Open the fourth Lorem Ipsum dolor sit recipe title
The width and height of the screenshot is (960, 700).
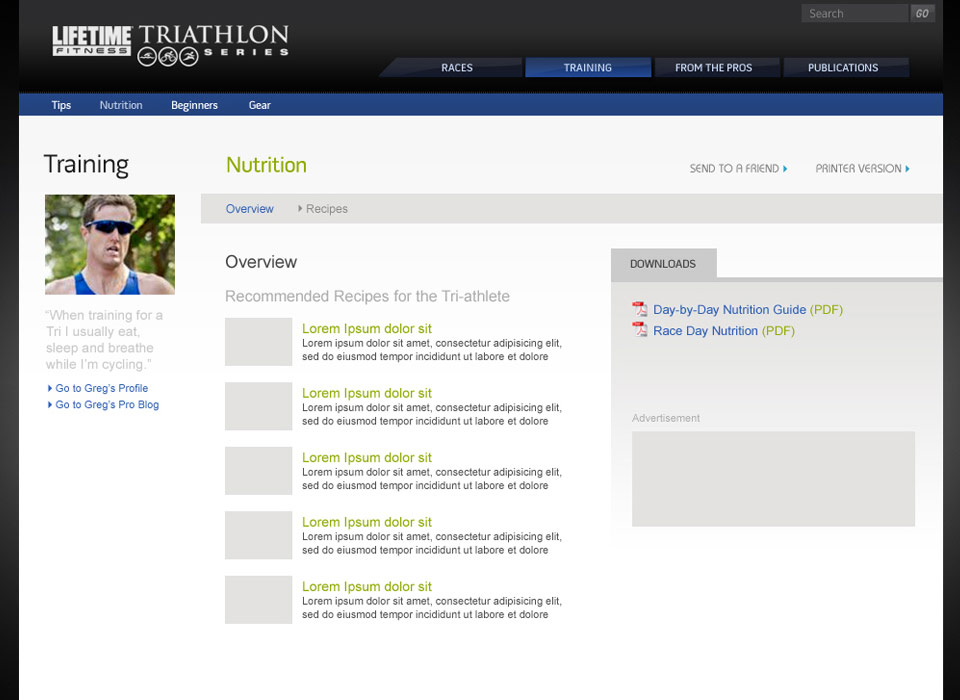point(367,522)
